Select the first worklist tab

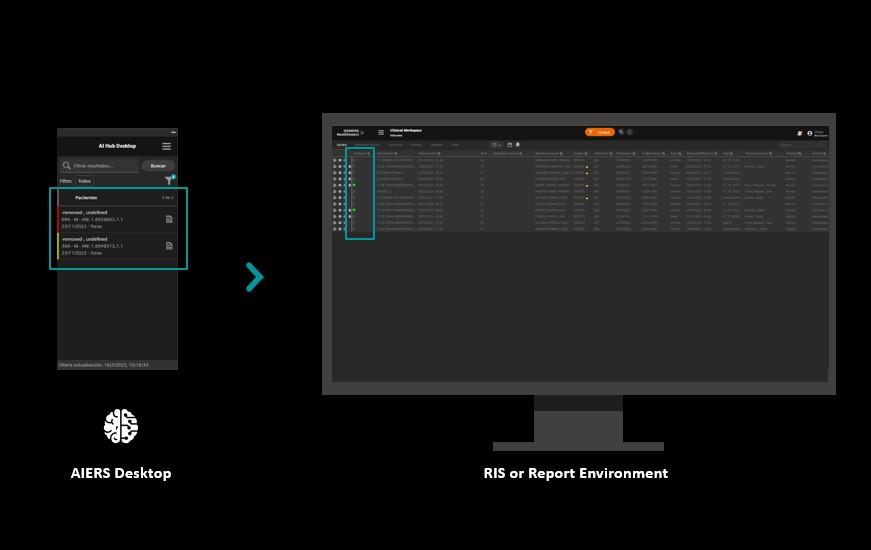coord(342,145)
